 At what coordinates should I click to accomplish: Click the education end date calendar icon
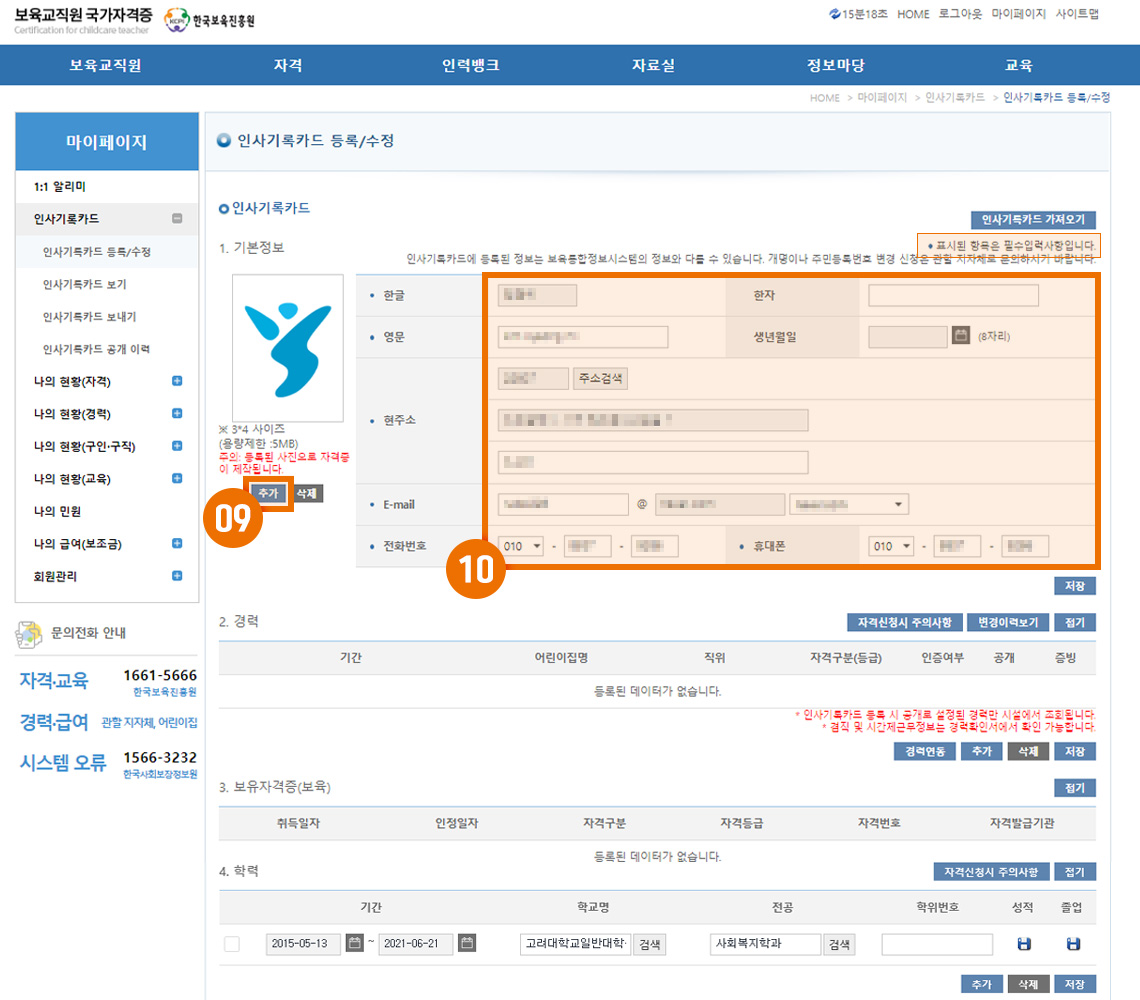(466, 943)
